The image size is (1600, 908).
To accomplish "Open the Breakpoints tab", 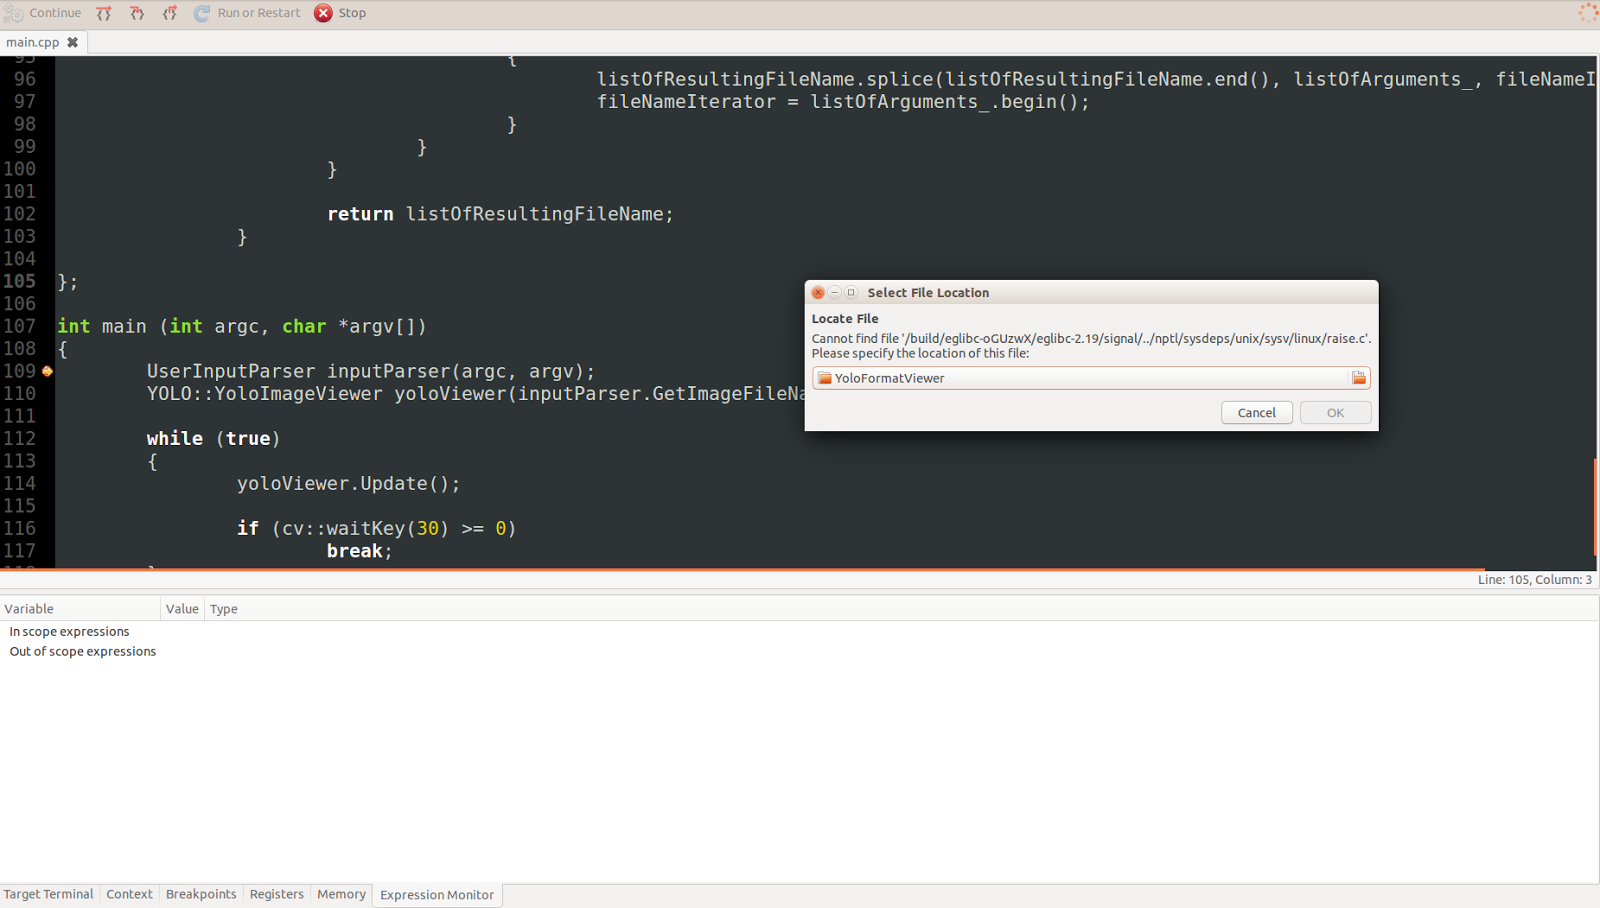I will (200, 894).
